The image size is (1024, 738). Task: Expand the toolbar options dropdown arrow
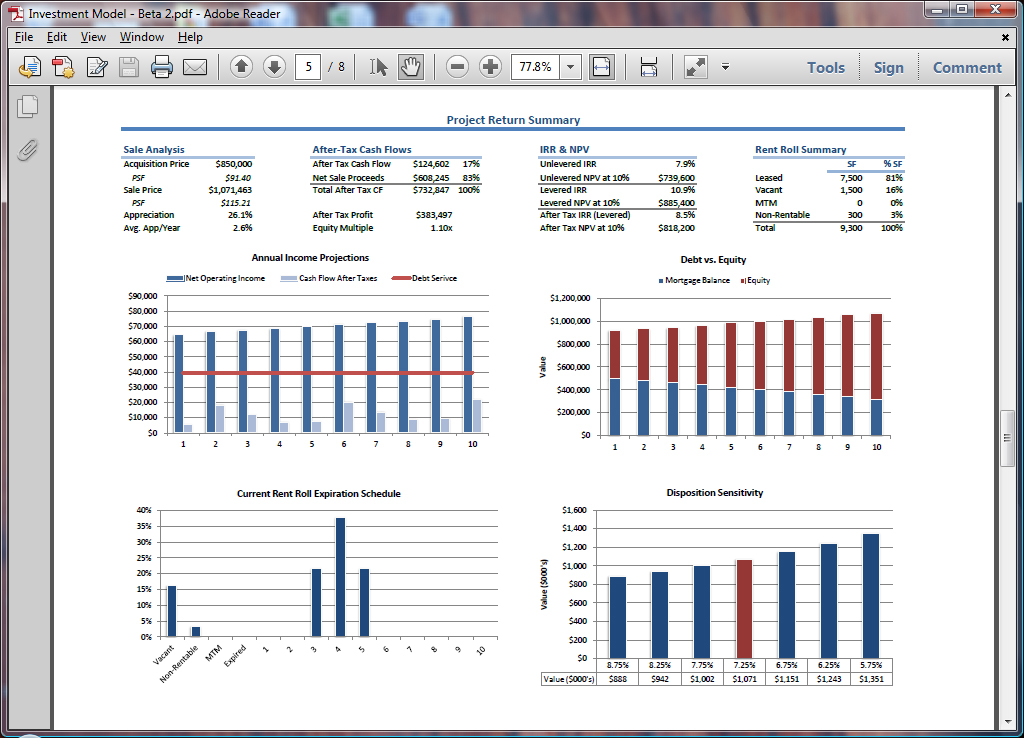pos(725,67)
